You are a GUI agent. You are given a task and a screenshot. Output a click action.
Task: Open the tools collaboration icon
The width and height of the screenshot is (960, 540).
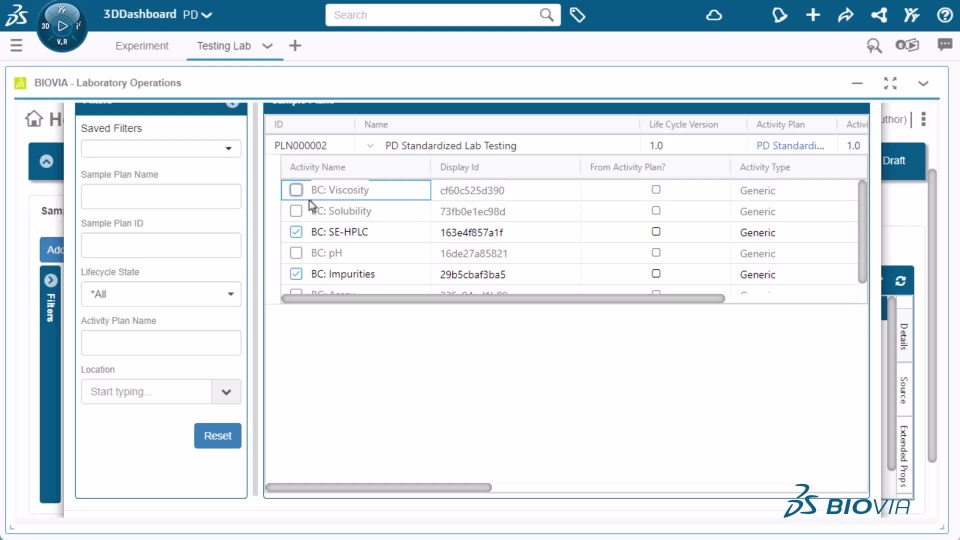(912, 15)
